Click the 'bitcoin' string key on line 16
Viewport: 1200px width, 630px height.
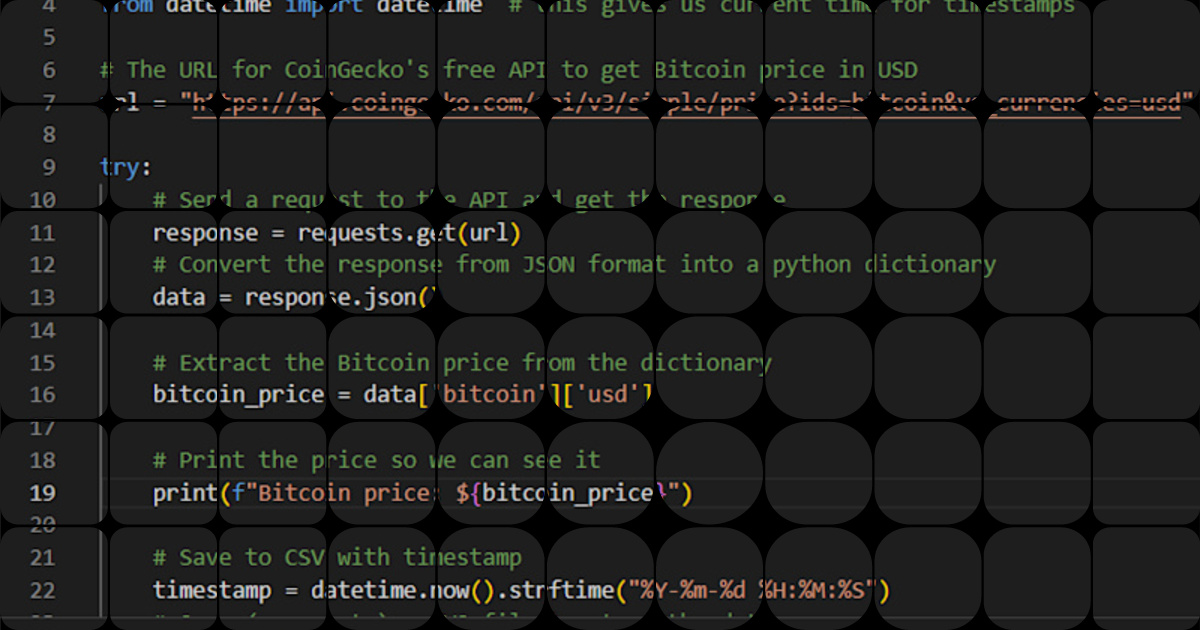click(x=489, y=394)
